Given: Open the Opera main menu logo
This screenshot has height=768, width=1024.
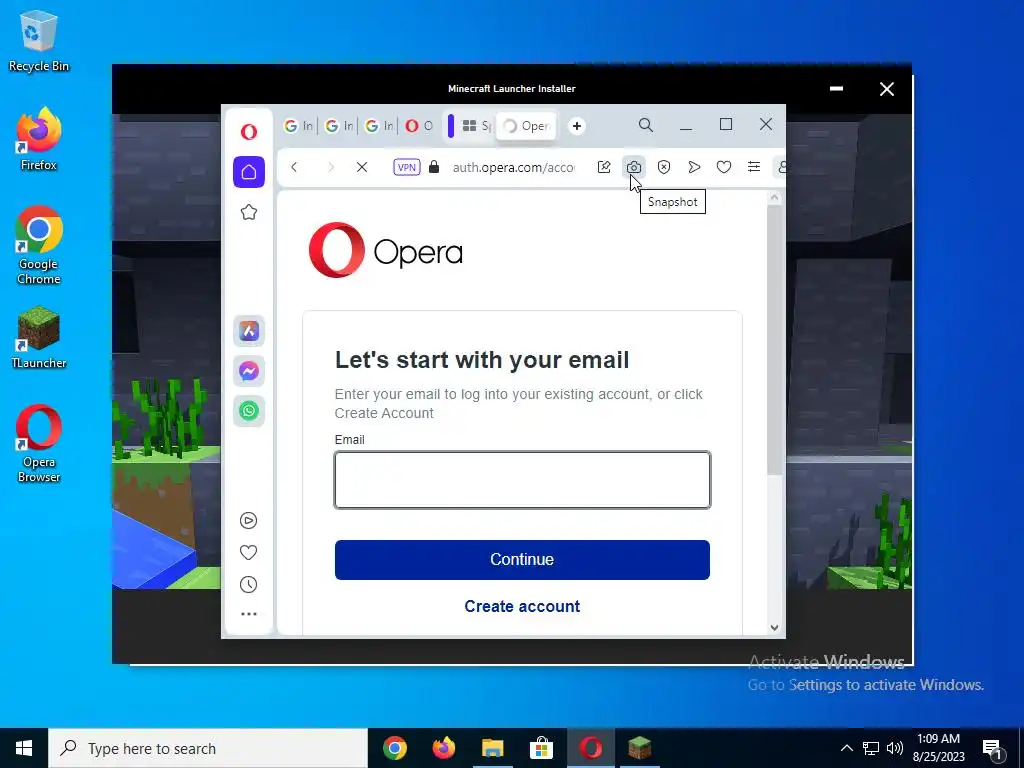Looking at the screenshot, I should (x=249, y=131).
